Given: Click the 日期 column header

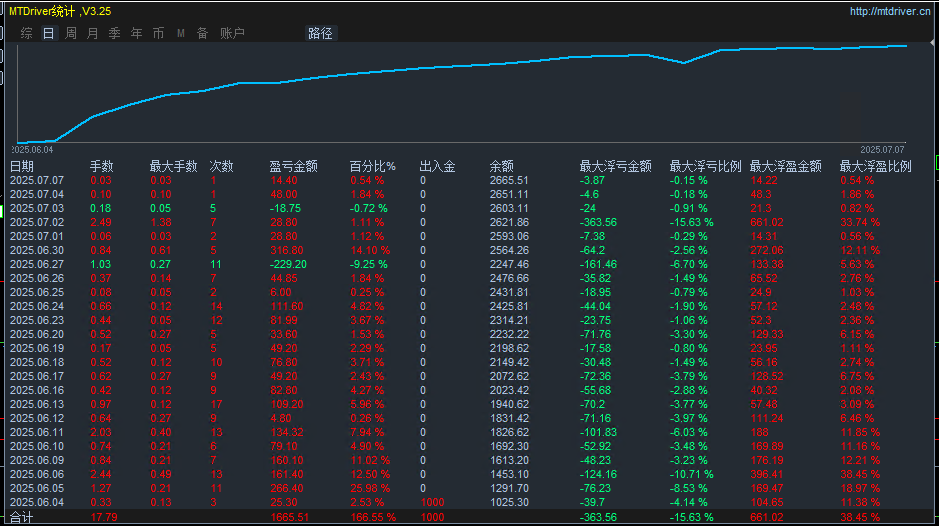Looking at the screenshot, I should click(22, 166).
